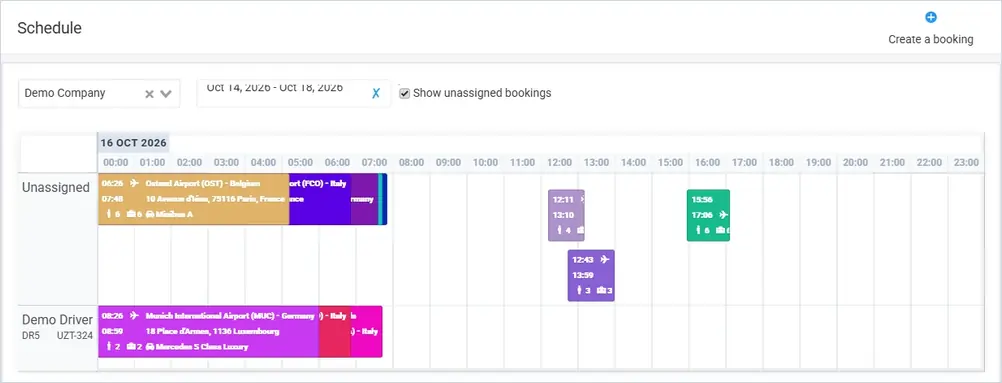1002x383 pixels.
Task: Click the blue plus Create a booking icon
Action: point(931,17)
